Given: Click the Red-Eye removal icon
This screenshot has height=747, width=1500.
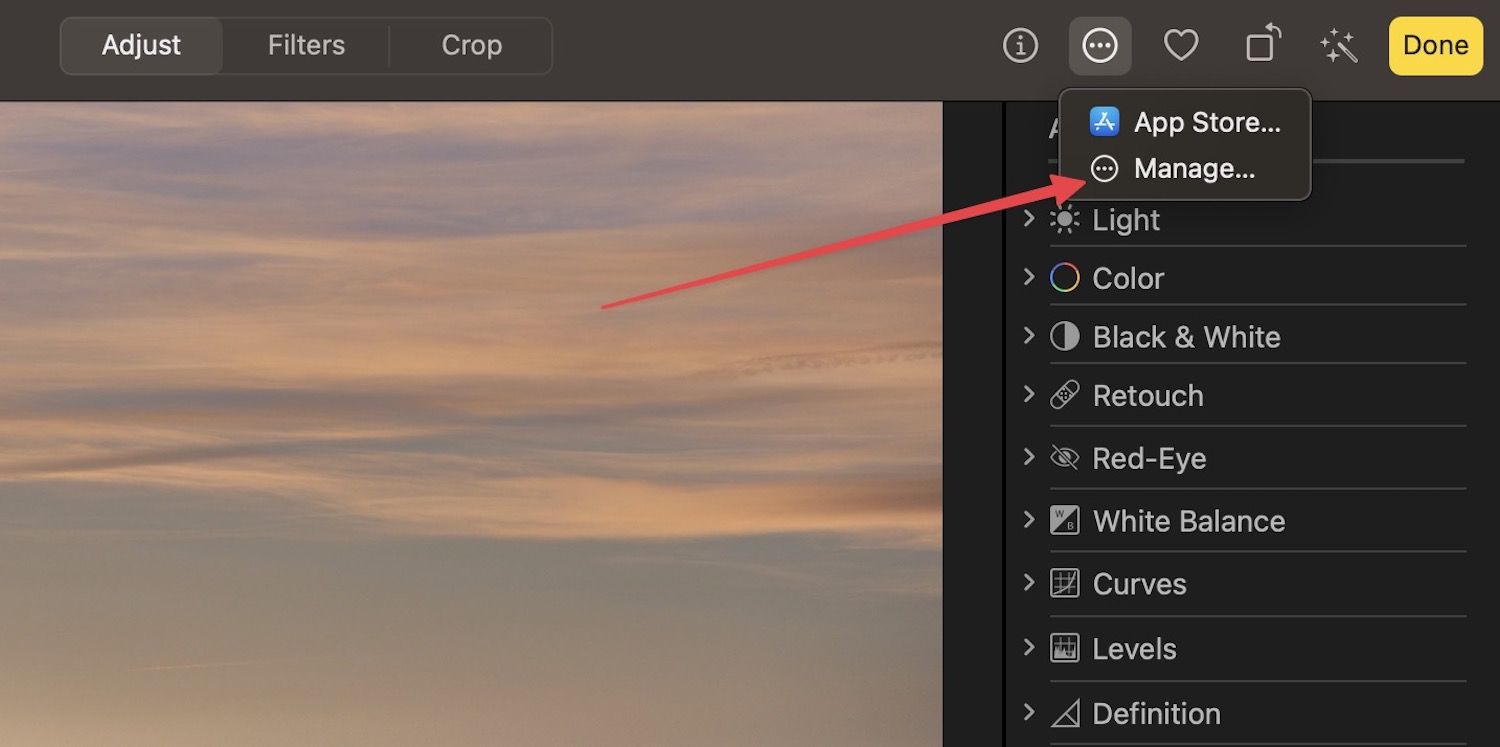Looking at the screenshot, I should tap(1065, 458).
